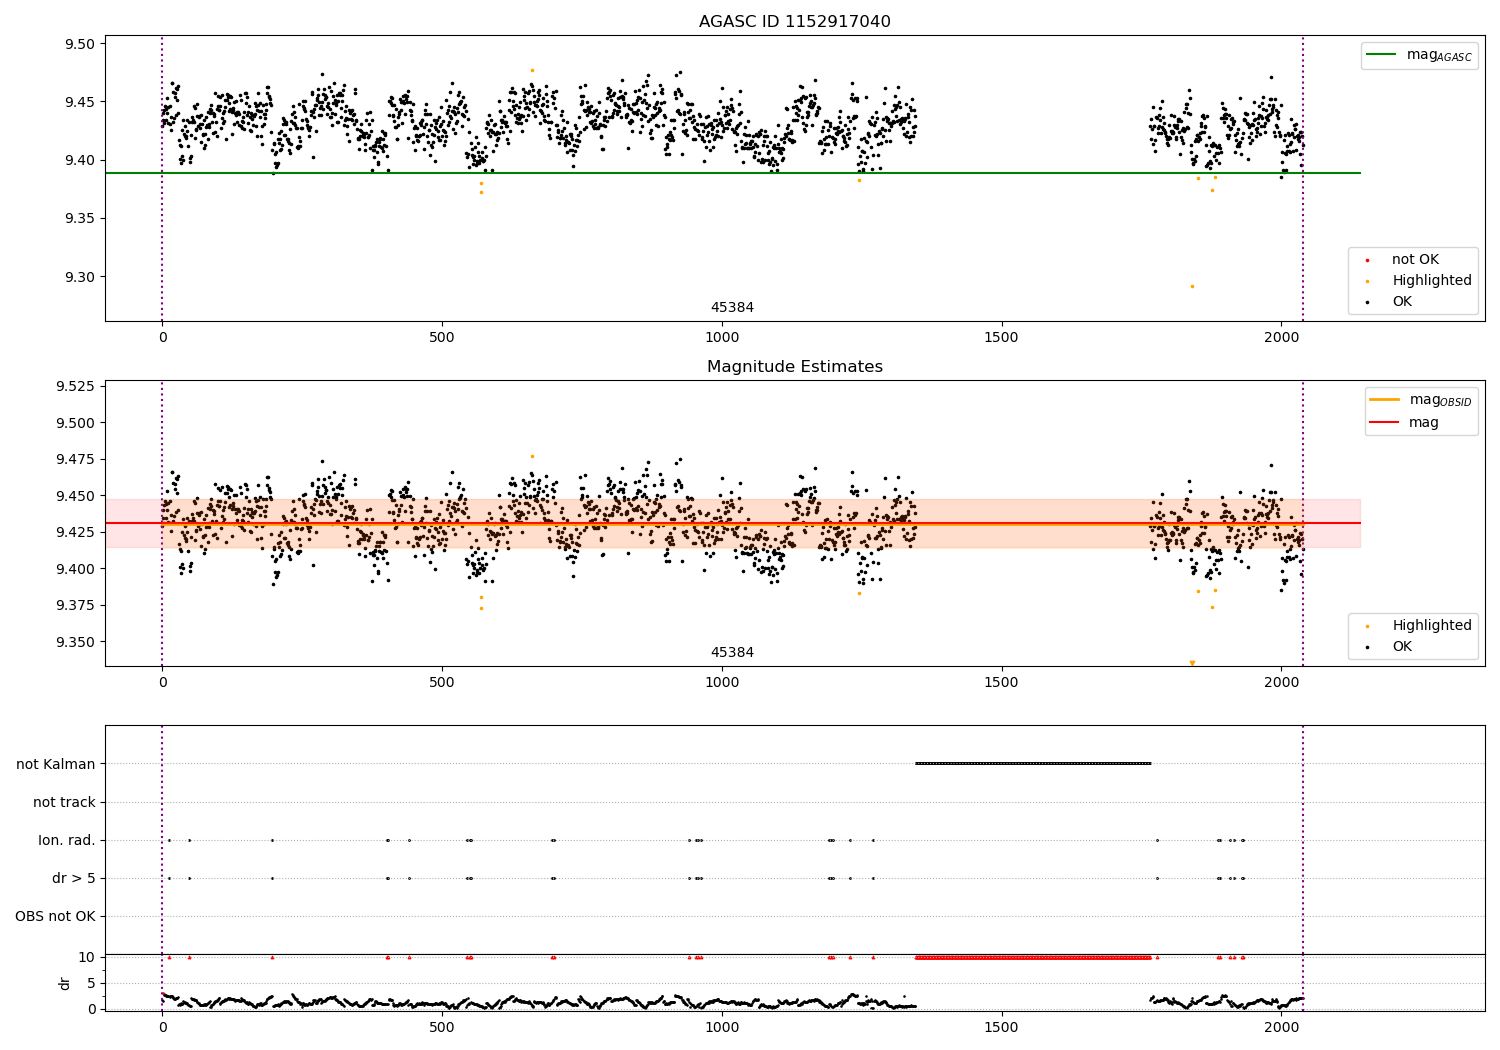1500x1050 pixels.
Task: Click the '45384' label in the top plot
Action: point(732,308)
